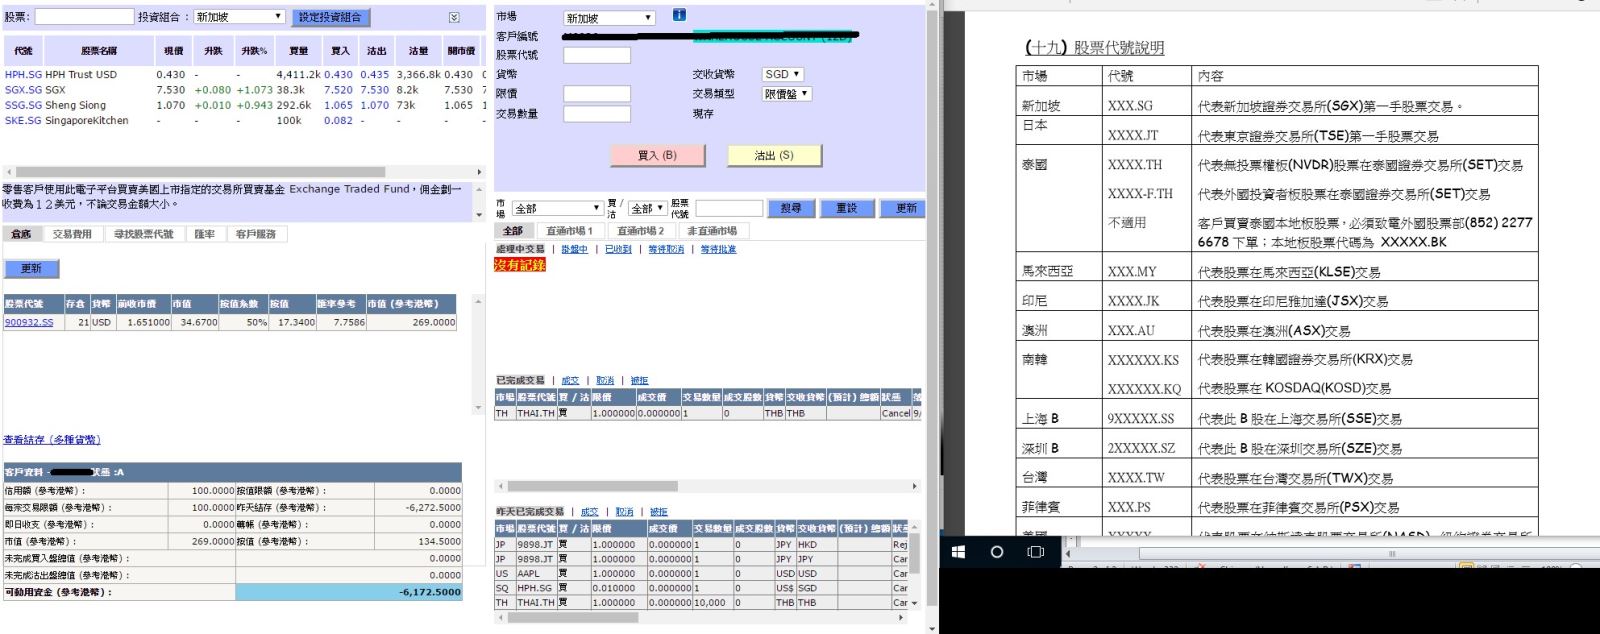The image size is (1600, 634).
Task: Click the 查看結存 (多種貨幣) link
Action: [52, 440]
